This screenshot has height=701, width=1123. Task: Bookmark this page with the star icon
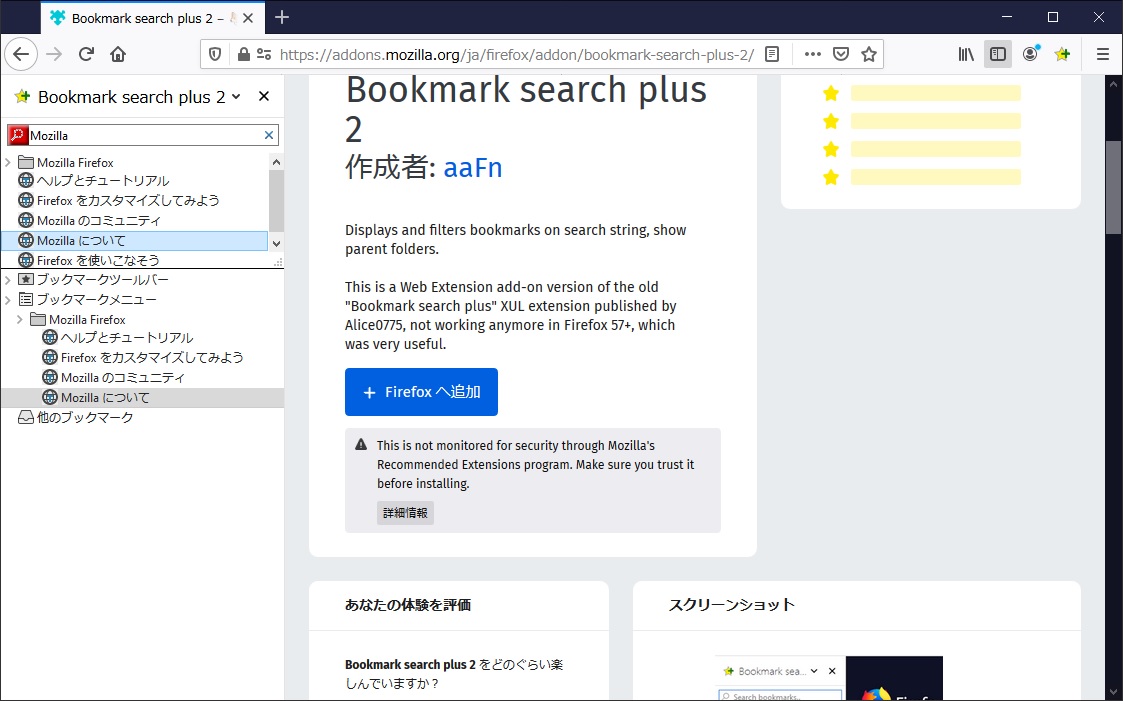click(x=869, y=54)
